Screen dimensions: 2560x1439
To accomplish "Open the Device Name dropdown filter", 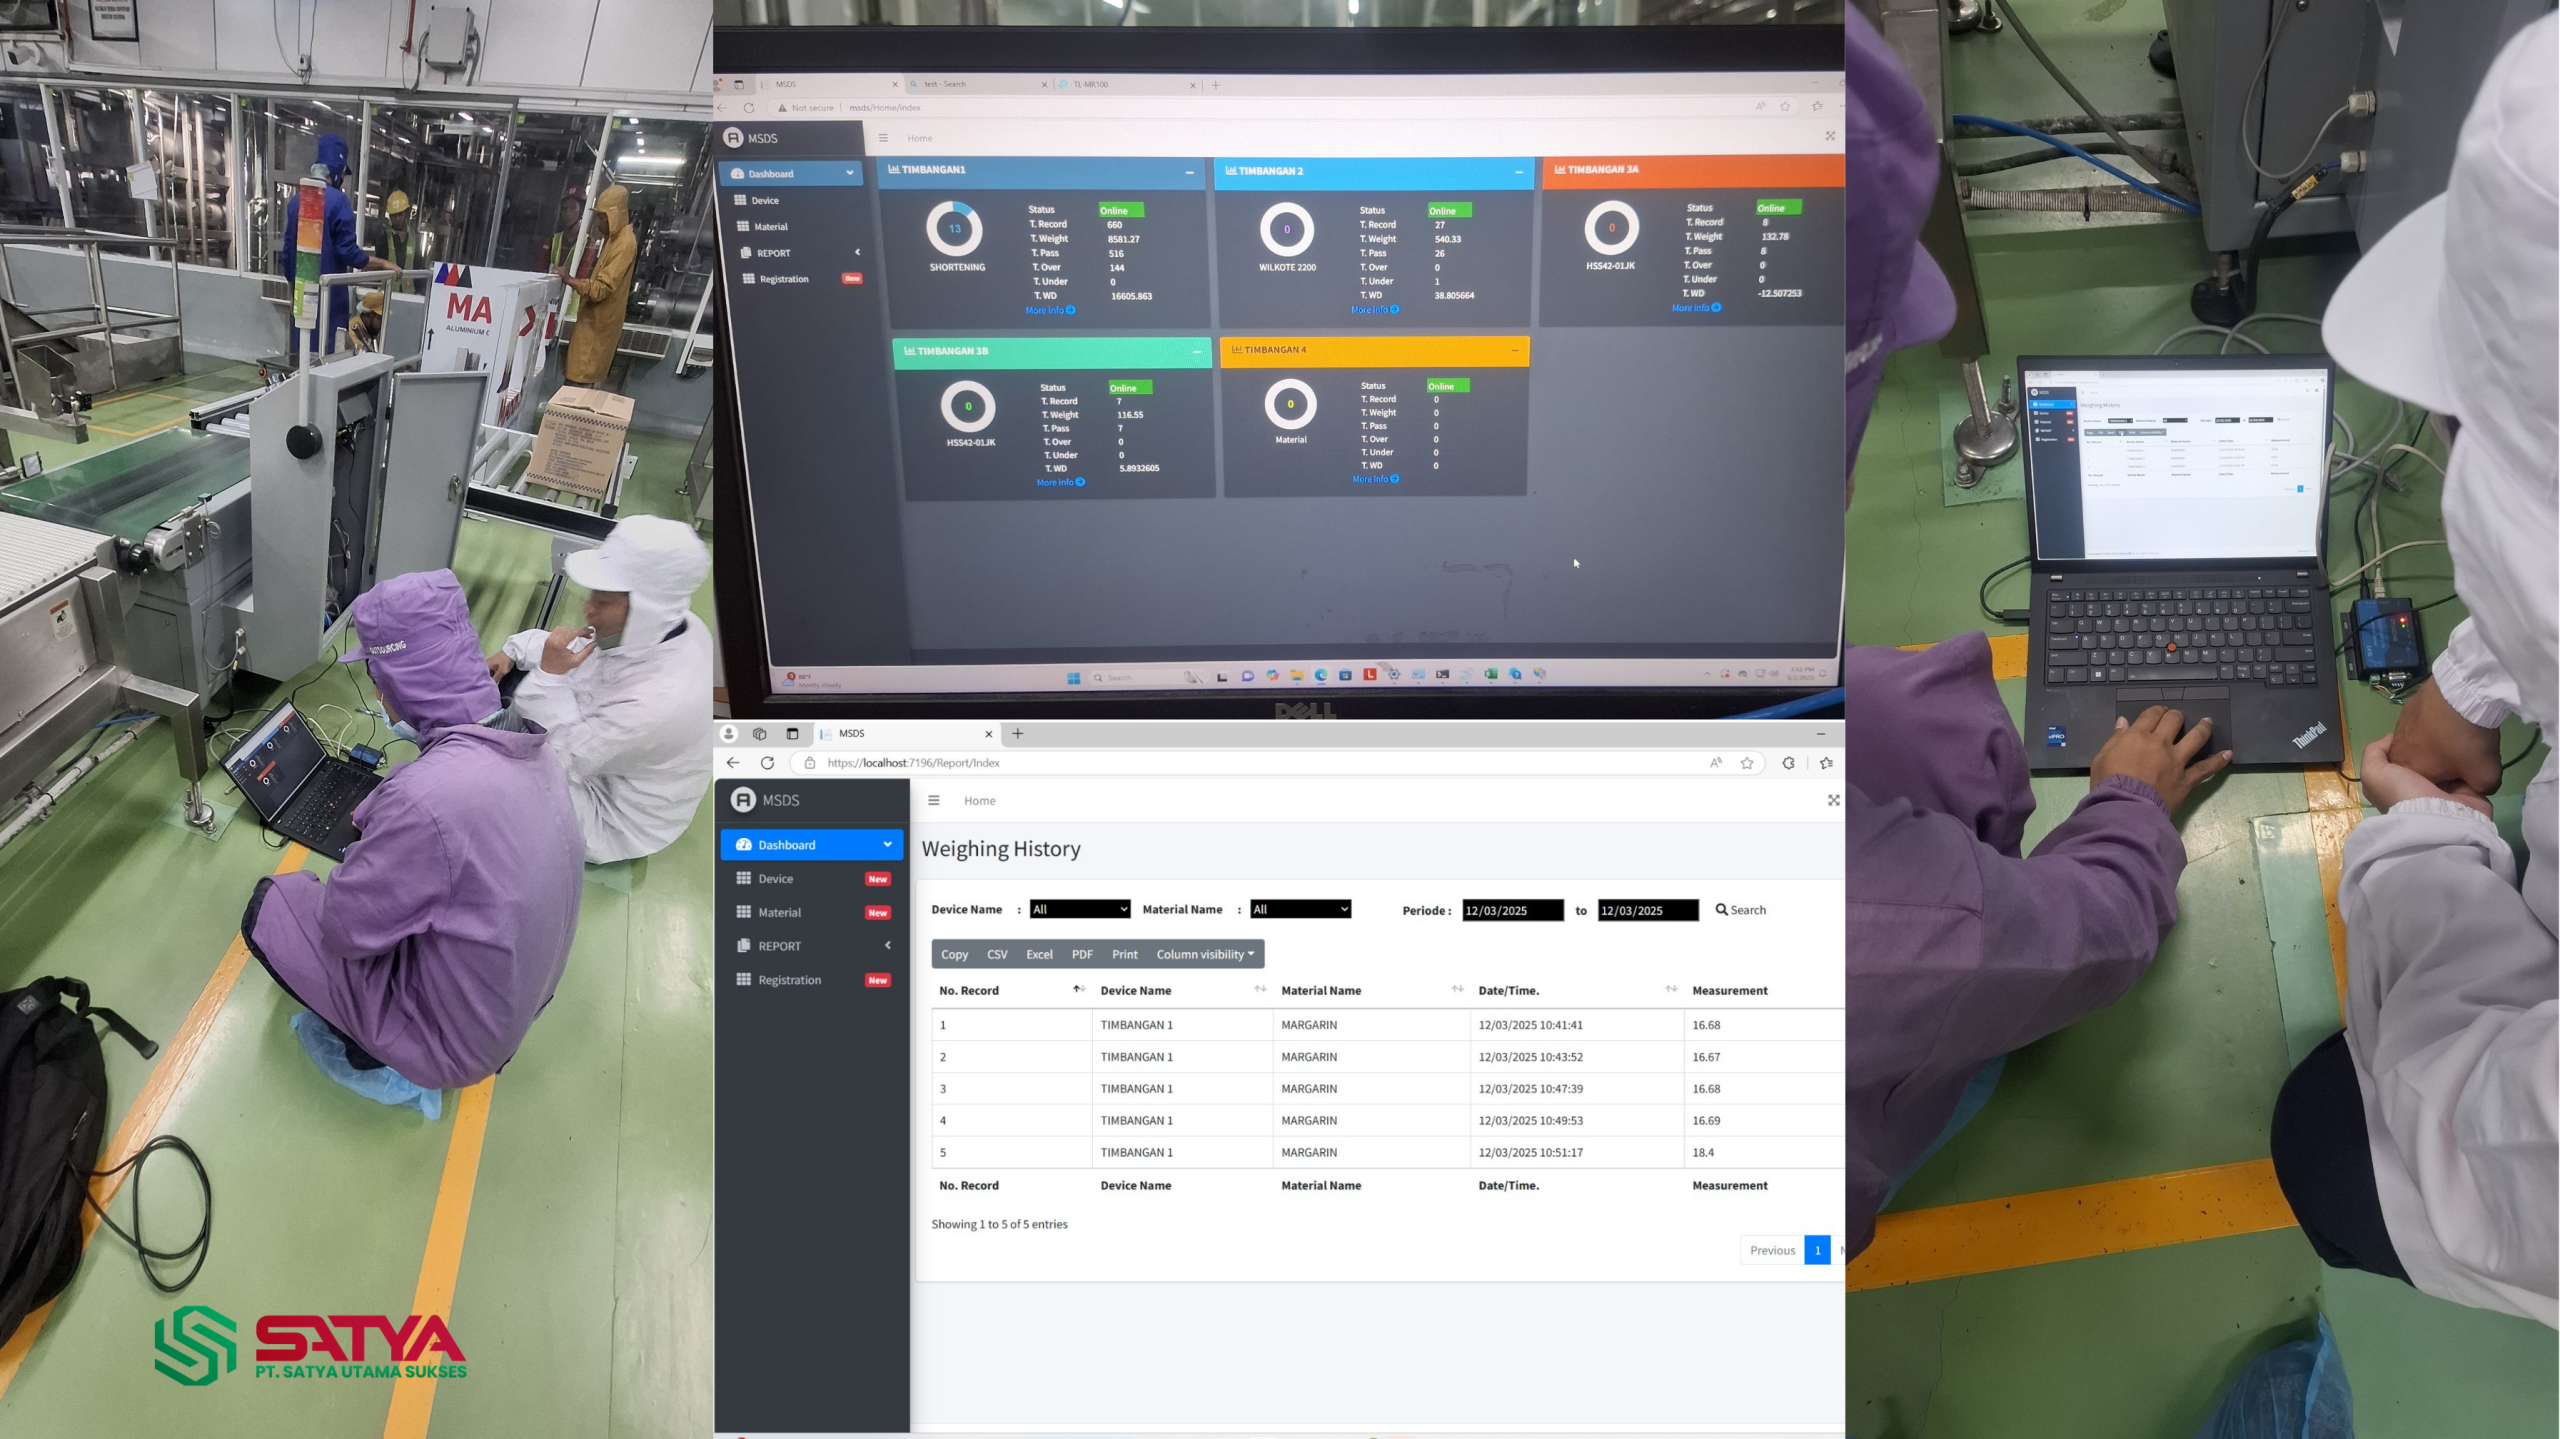I will coord(1080,909).
